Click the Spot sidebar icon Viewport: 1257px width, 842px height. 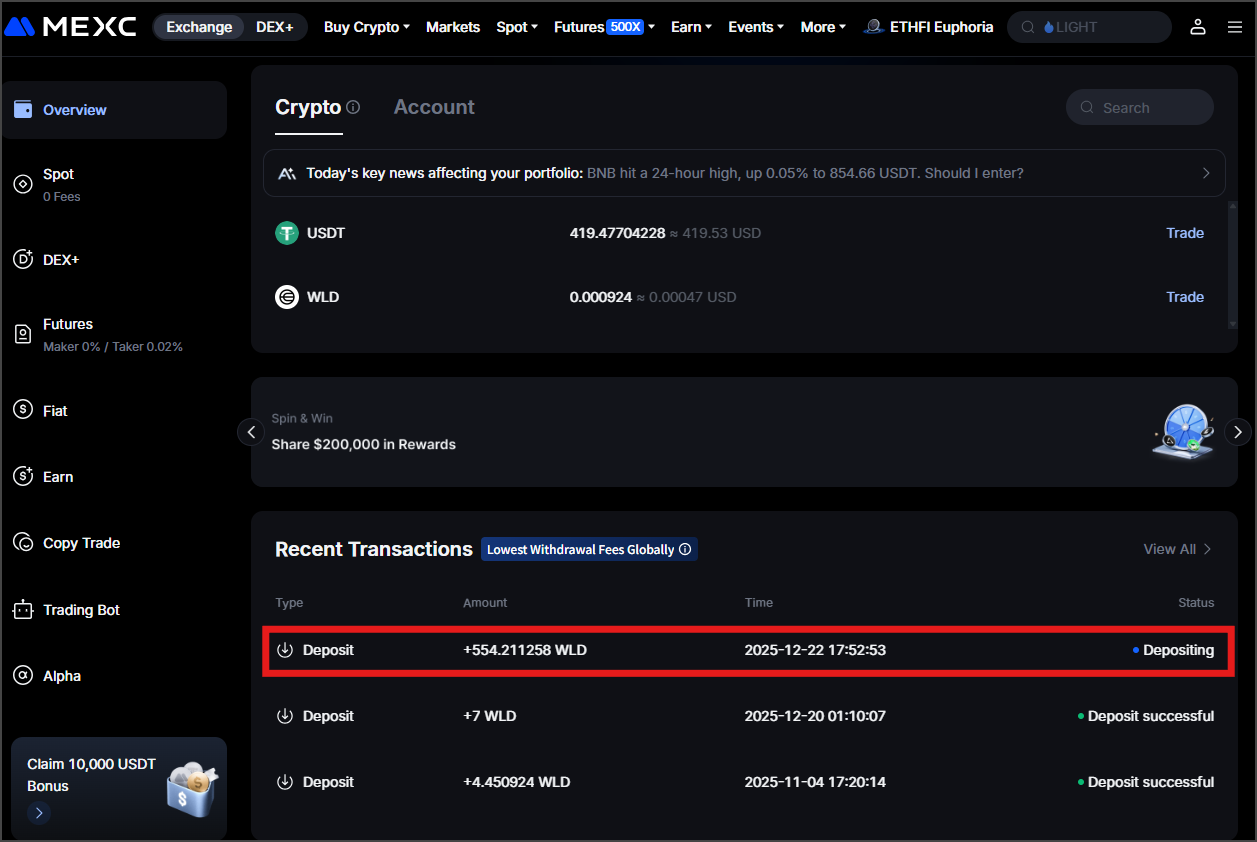(23, 184)
